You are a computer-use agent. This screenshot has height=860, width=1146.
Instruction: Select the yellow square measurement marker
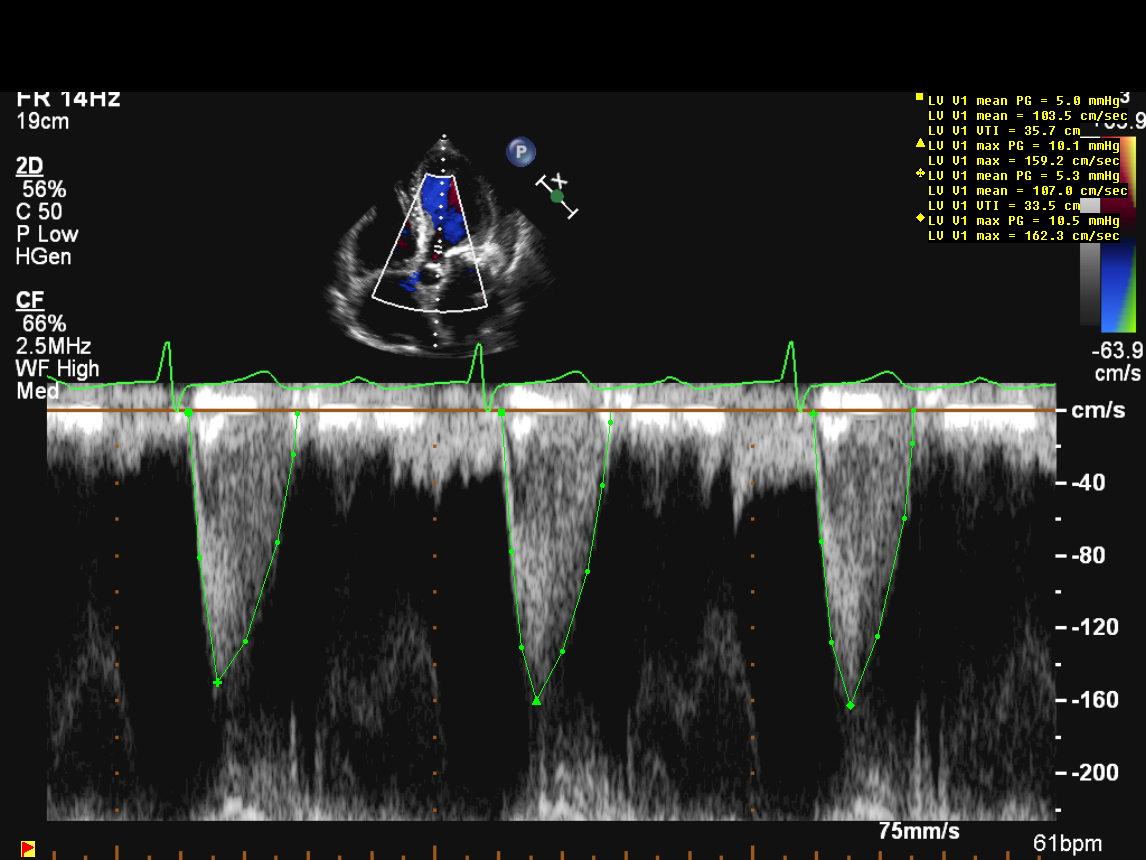click(x=919, y=98)
